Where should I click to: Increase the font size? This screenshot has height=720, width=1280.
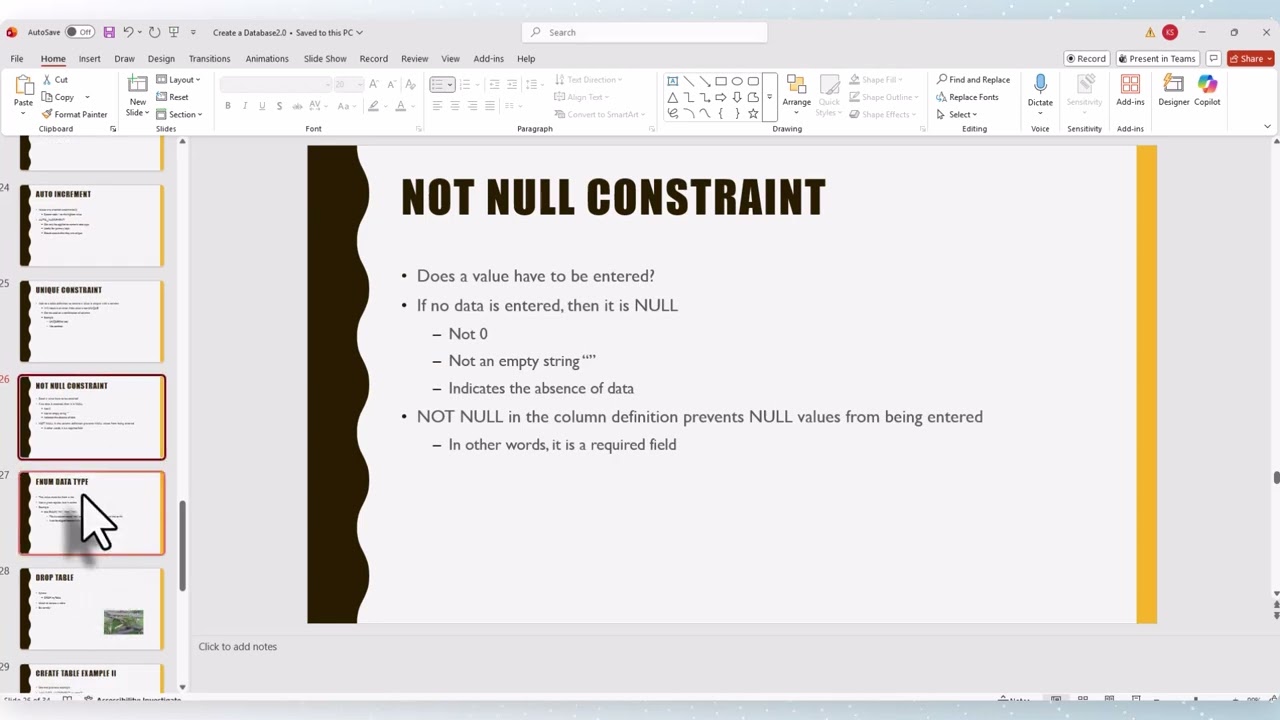coord(374,84)
